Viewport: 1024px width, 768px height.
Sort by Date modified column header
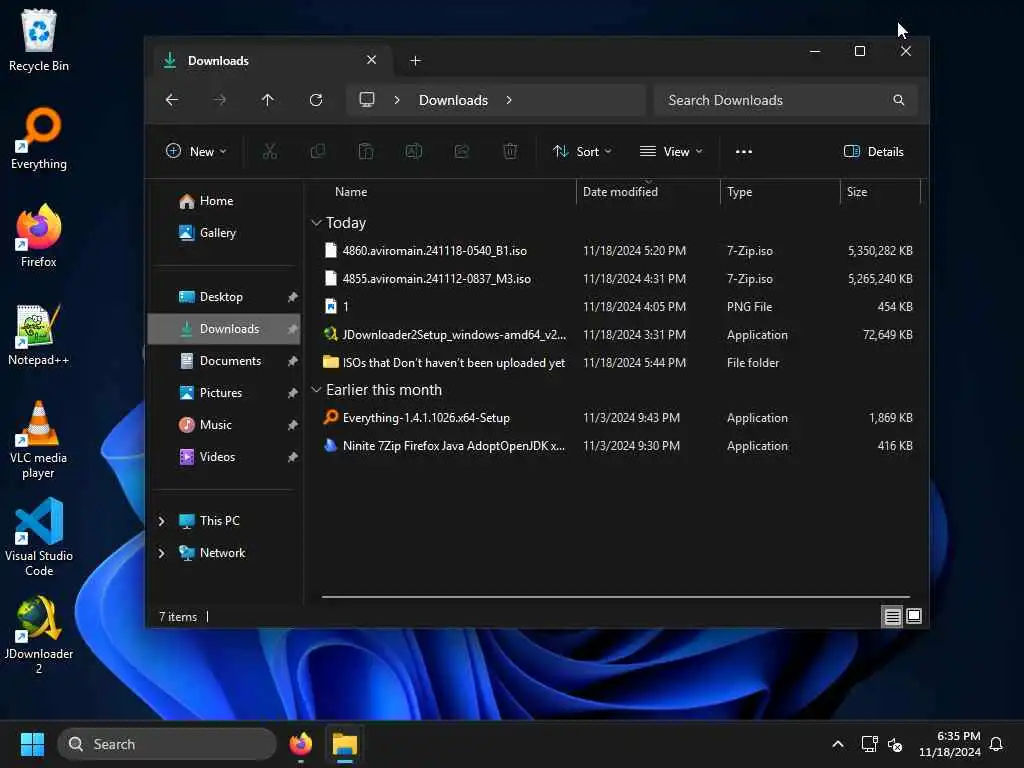[648, 192]
